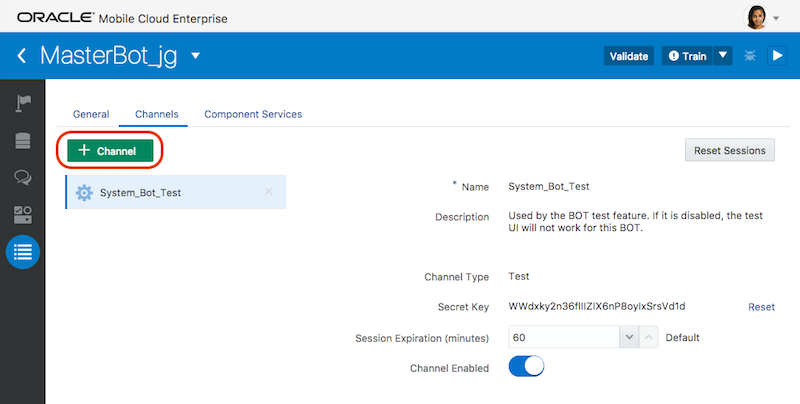800x404 pixels.
Task: Toggle the Channel Enabled switch
Action: click(x=526, y=367)
